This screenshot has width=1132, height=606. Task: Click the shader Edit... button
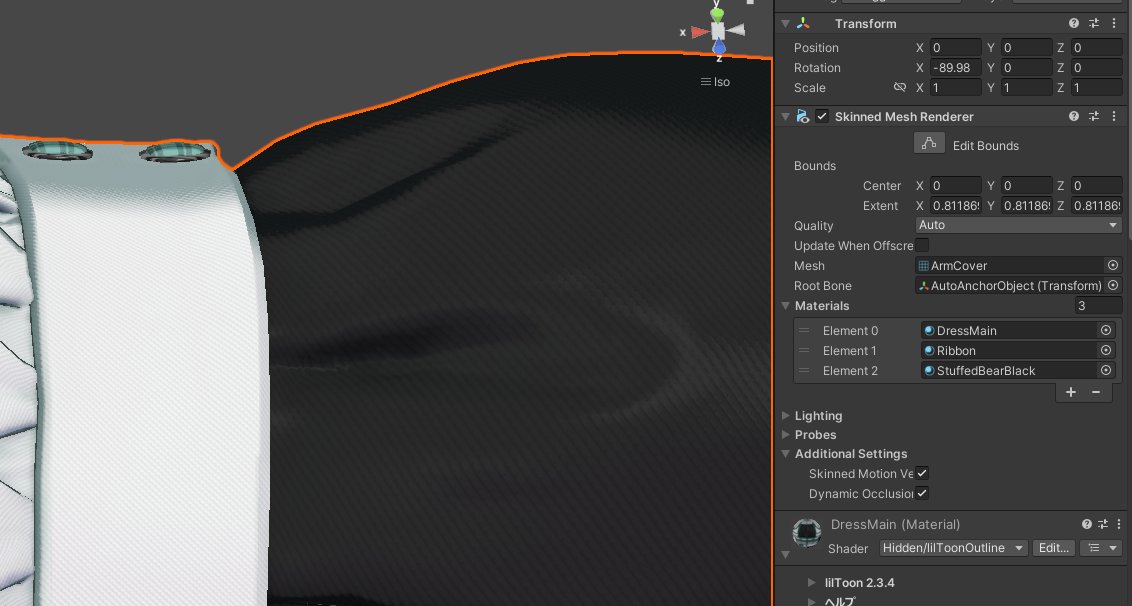tap(1053, 548)
